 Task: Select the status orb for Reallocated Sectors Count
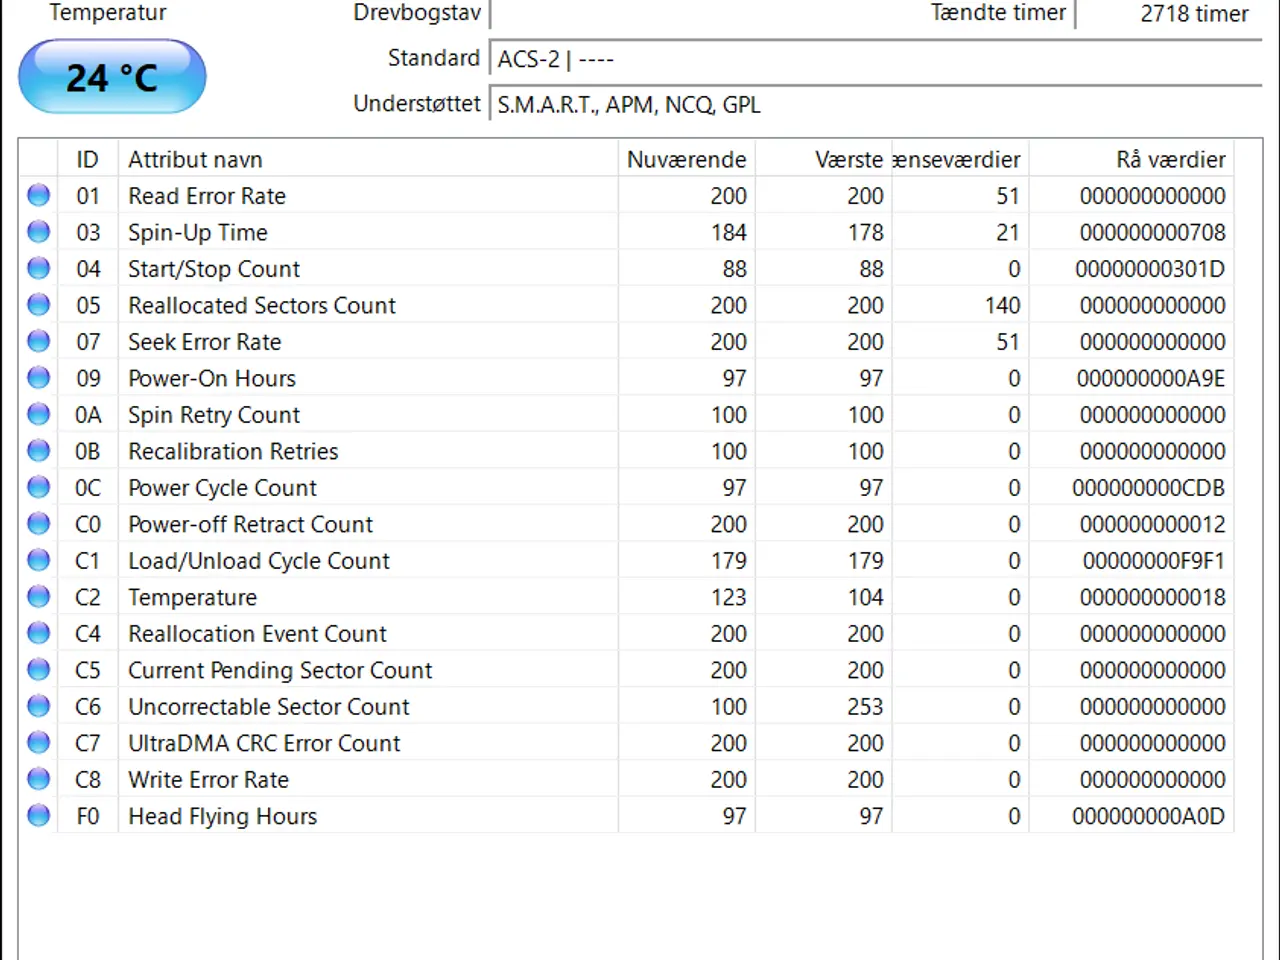coord(38,305)
